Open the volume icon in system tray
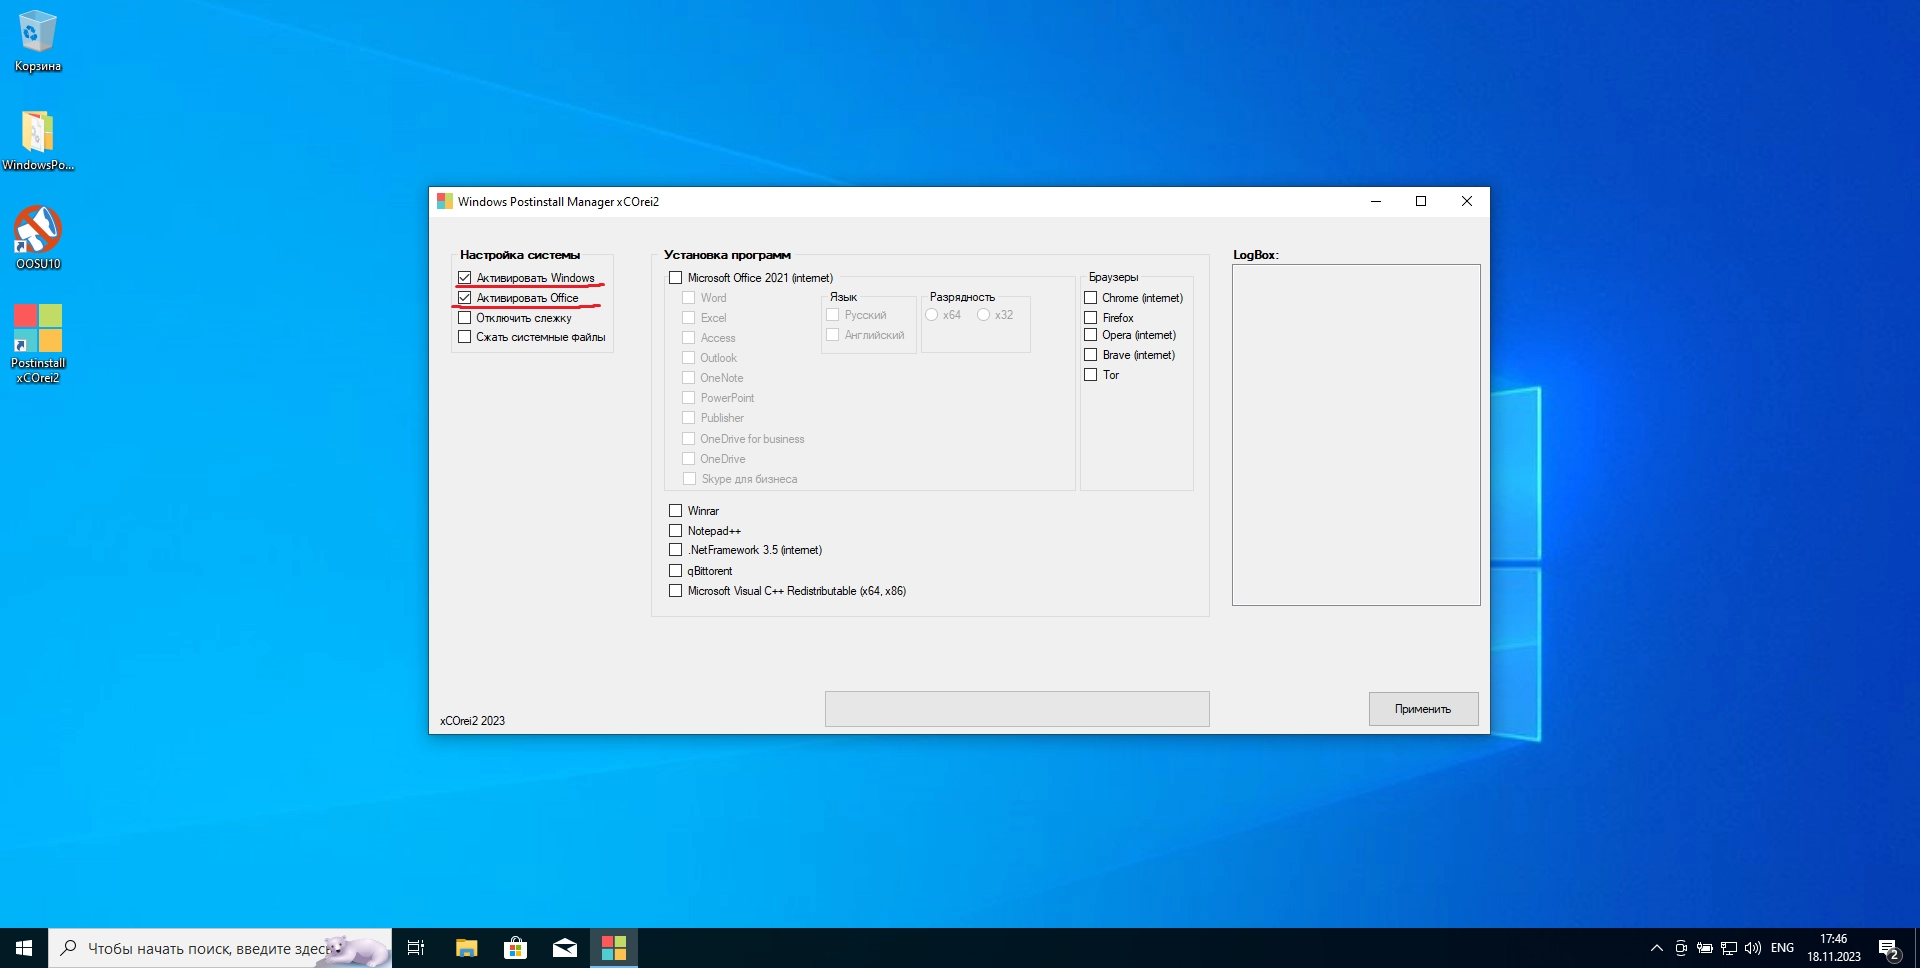This screenshot has height=968, width=1920. click(x=1752, y=948)
